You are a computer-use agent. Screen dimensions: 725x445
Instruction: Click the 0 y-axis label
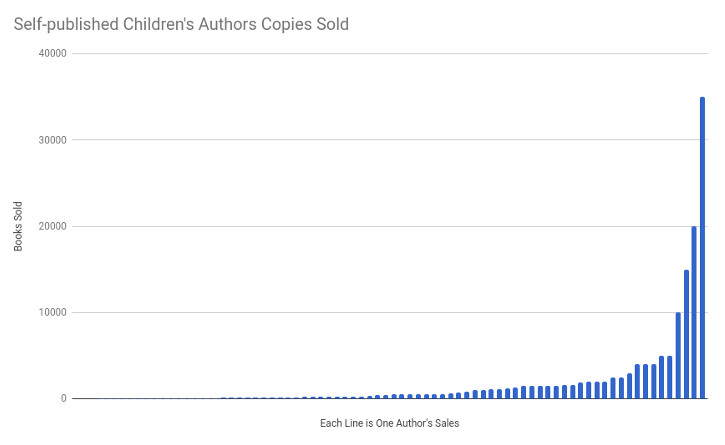64,398
